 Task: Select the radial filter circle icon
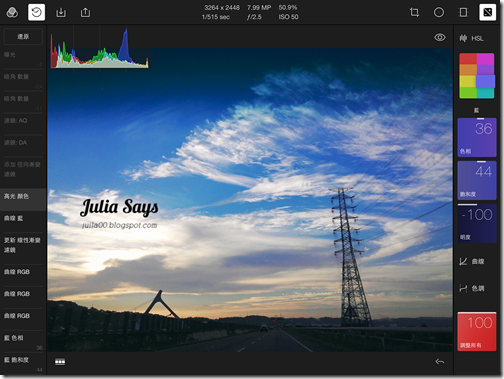(439, 12)
